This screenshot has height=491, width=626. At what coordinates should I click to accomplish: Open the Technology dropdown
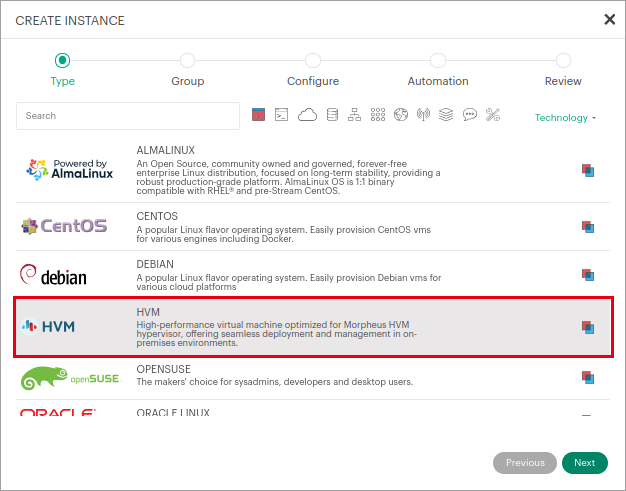click(x=565, y=118)
